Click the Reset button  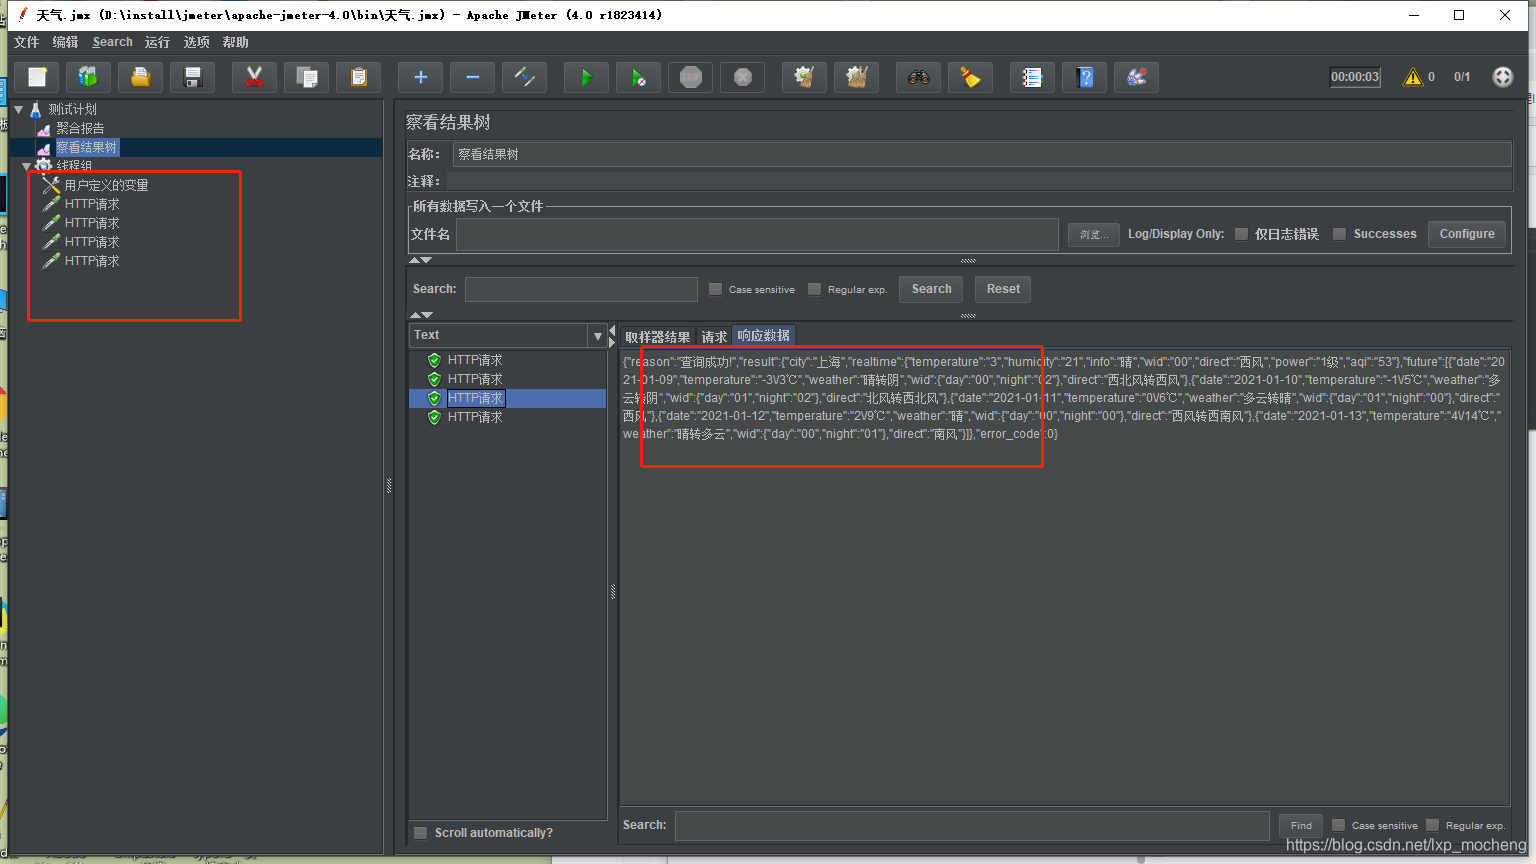coord(1003,289)
